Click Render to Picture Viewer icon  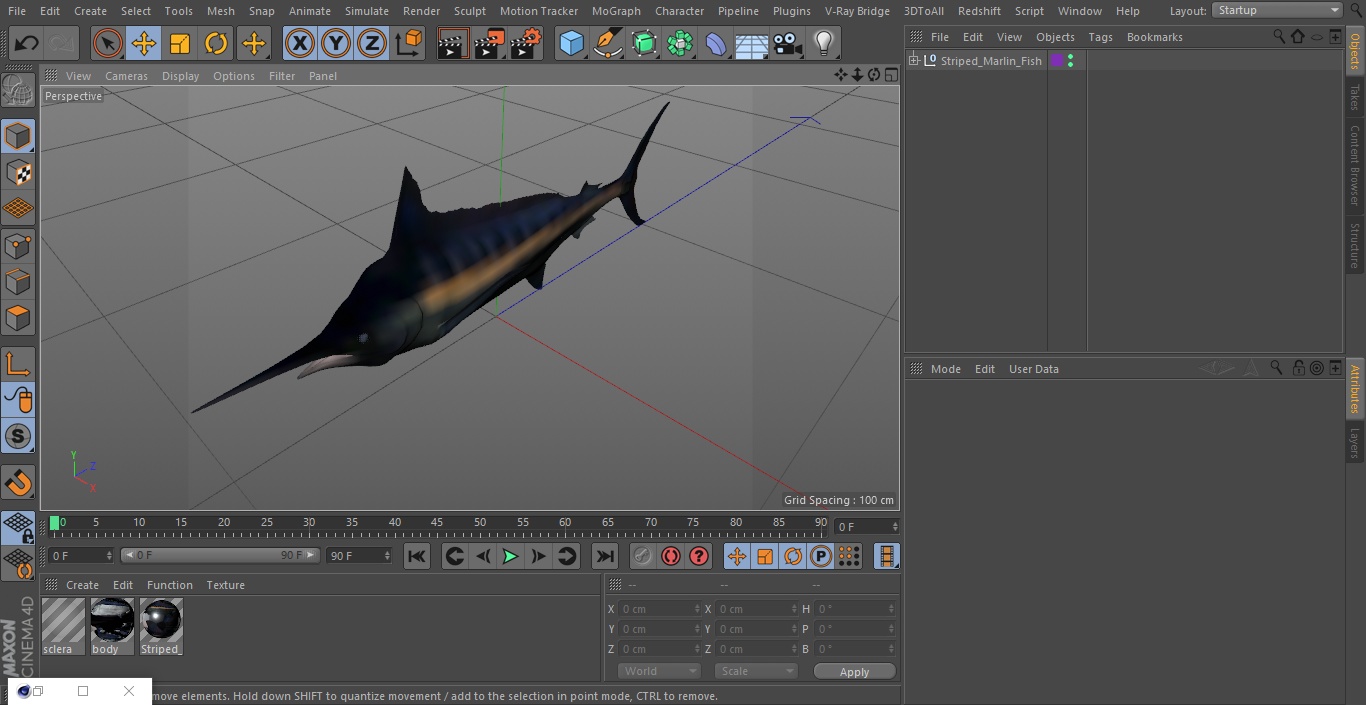click(x=489, y=43)
